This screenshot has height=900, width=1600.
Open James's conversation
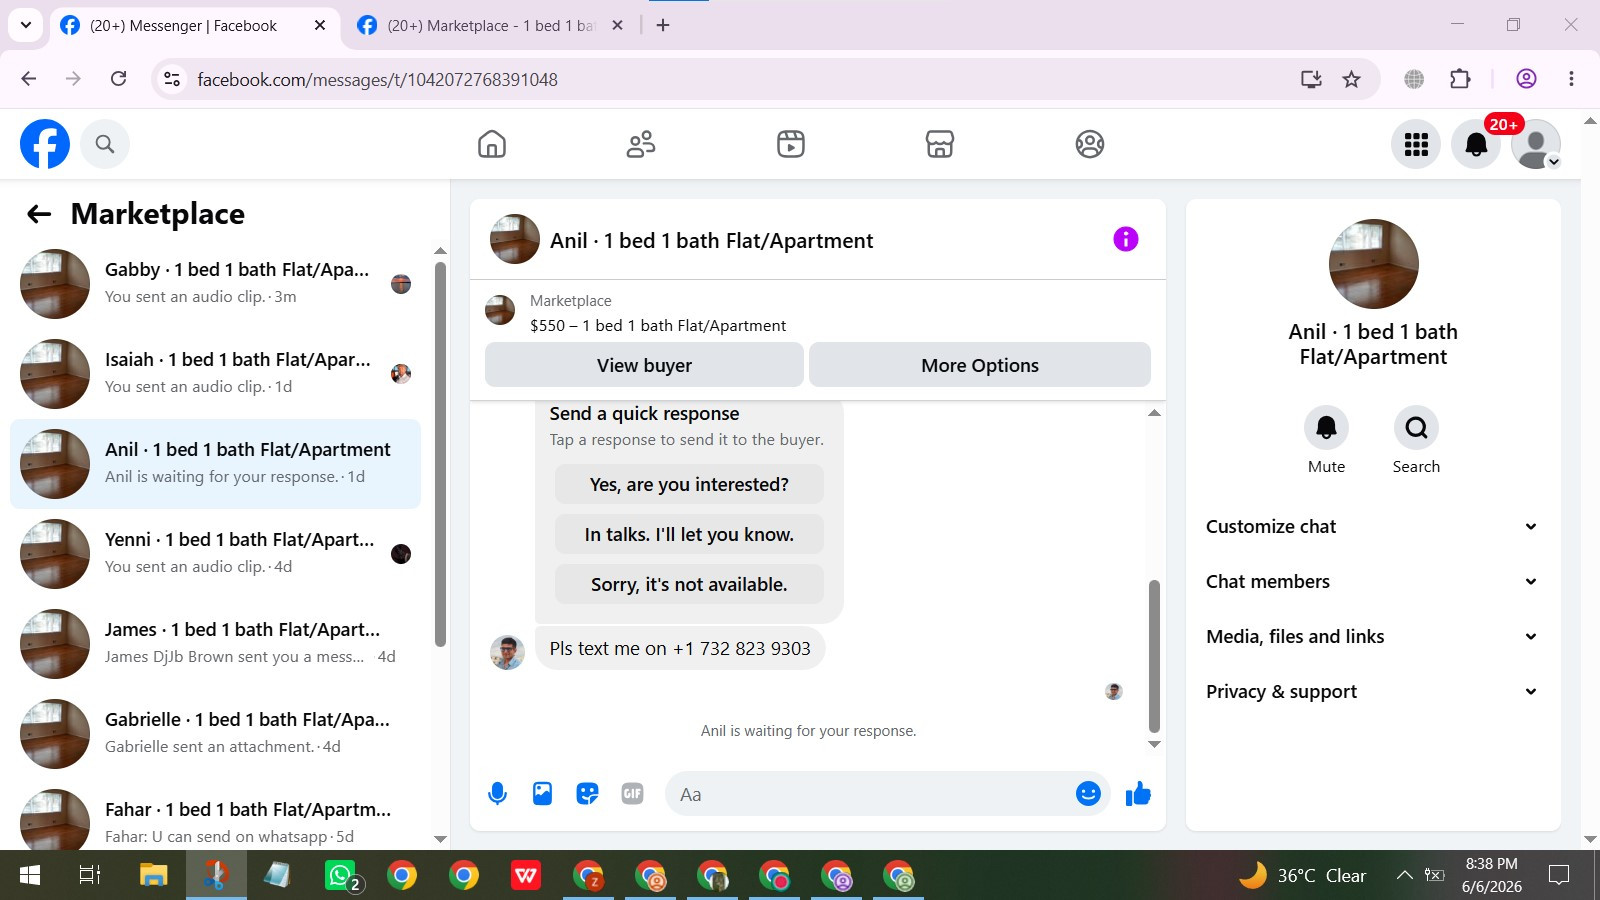coord(215,644)
